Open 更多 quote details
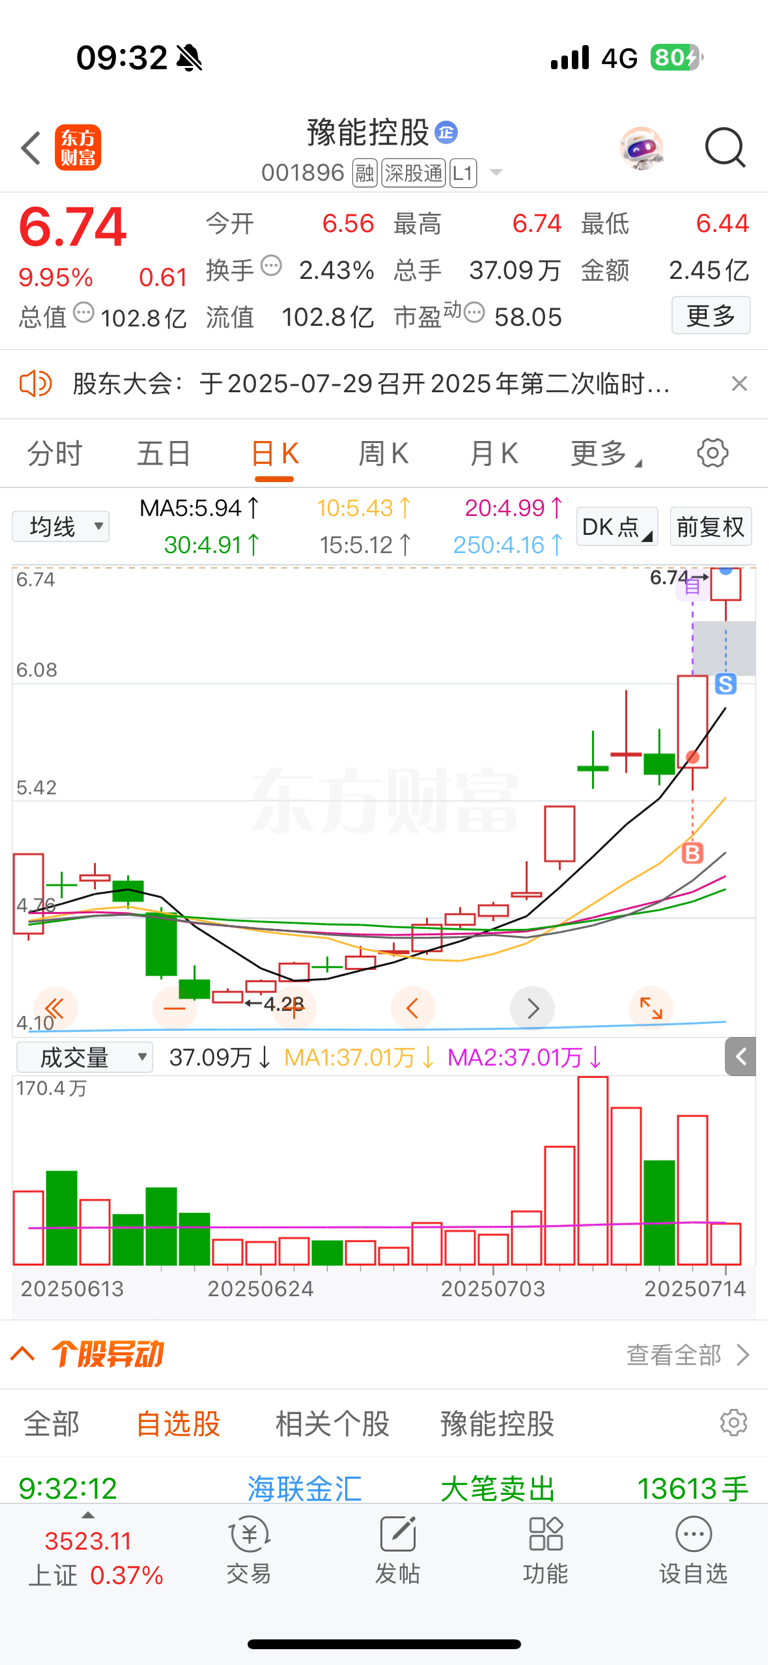Image resolution: width=769 pixels, height=1665 pixels. tap(711, 316)
